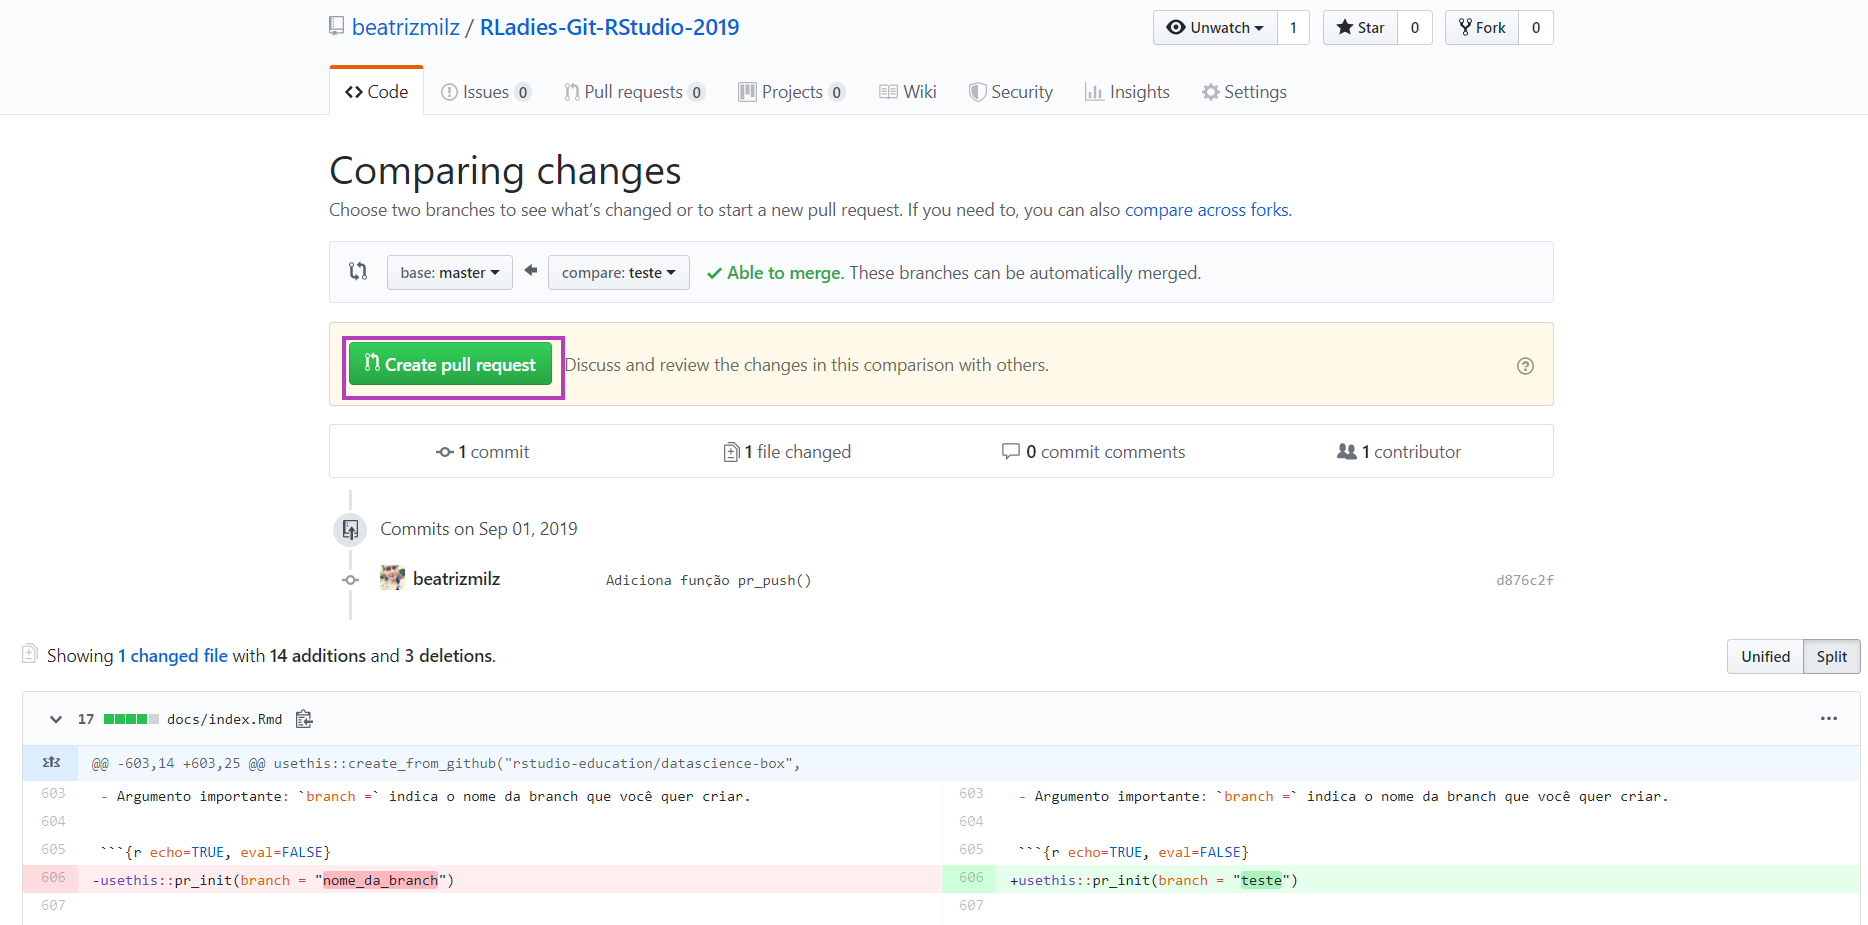View 1 contributor
The image size is (1868, 925).
(x=1399, y=452)
